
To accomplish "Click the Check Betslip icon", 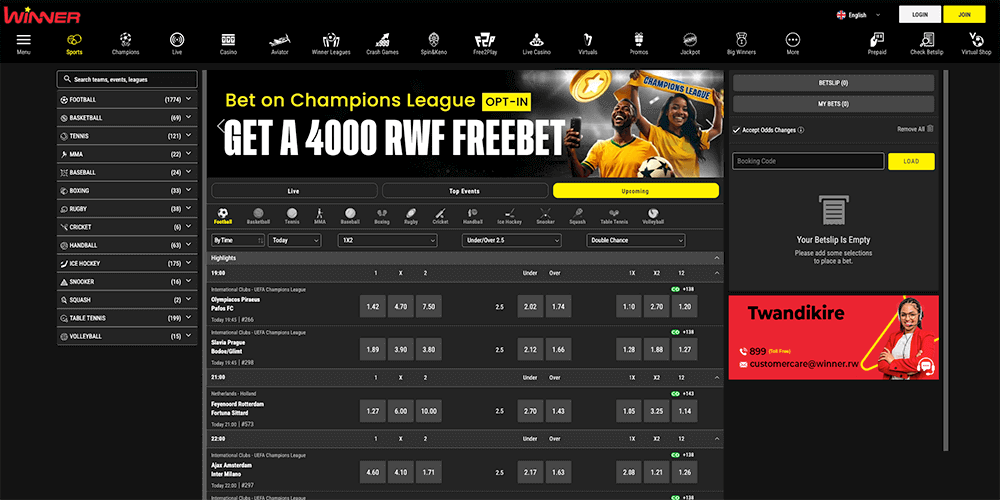I will [927, 41].
